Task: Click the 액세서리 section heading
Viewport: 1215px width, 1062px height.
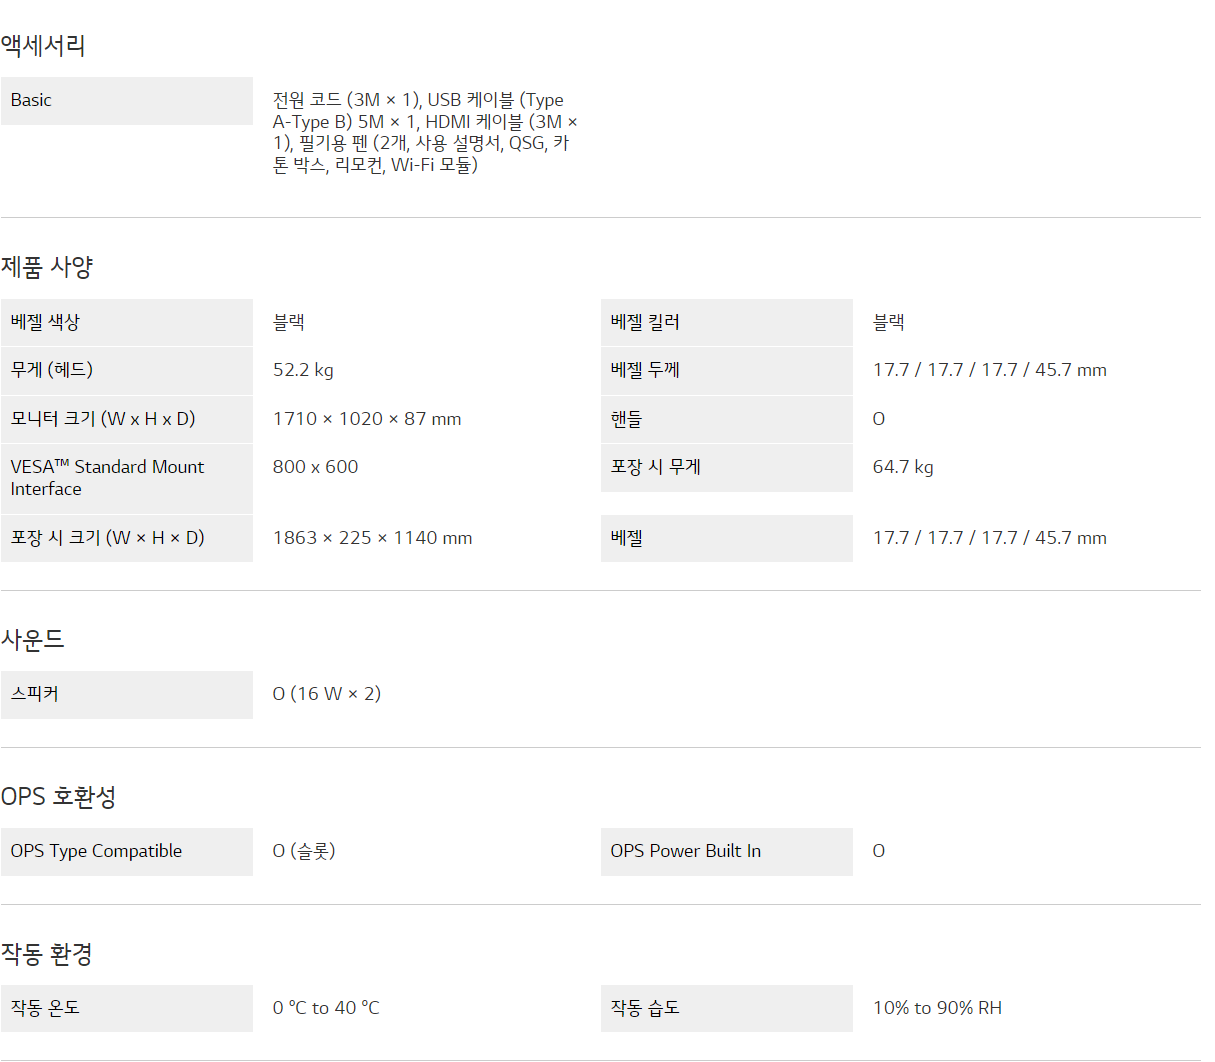Action: 43,46
